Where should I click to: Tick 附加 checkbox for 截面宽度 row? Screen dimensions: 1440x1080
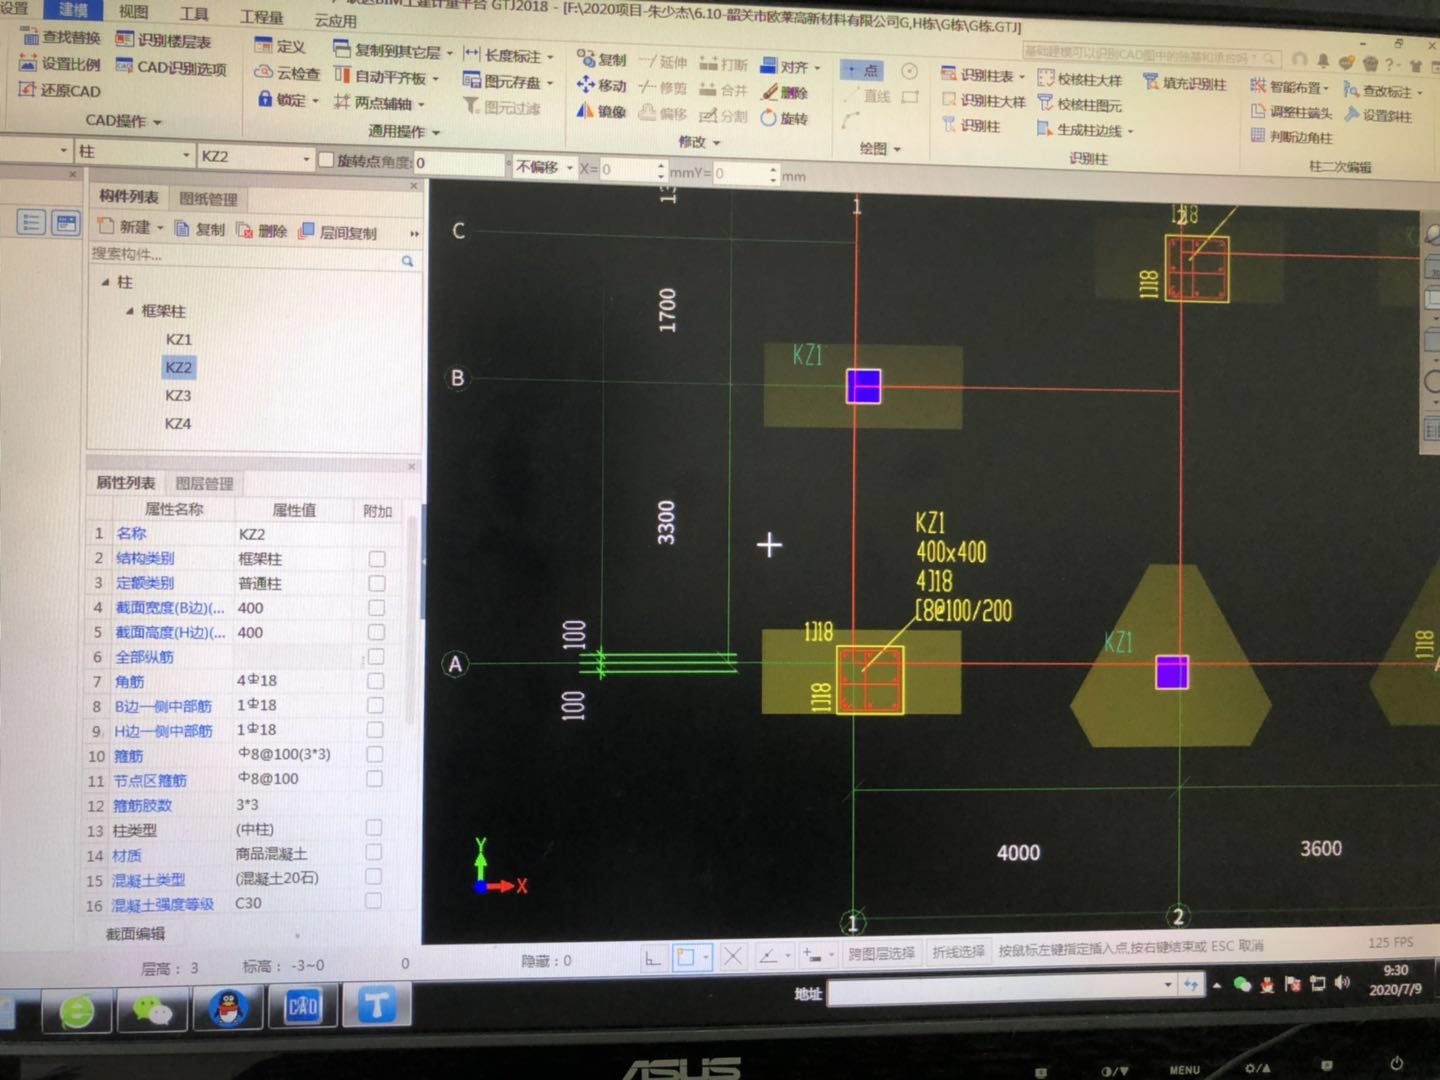point(376,608)
